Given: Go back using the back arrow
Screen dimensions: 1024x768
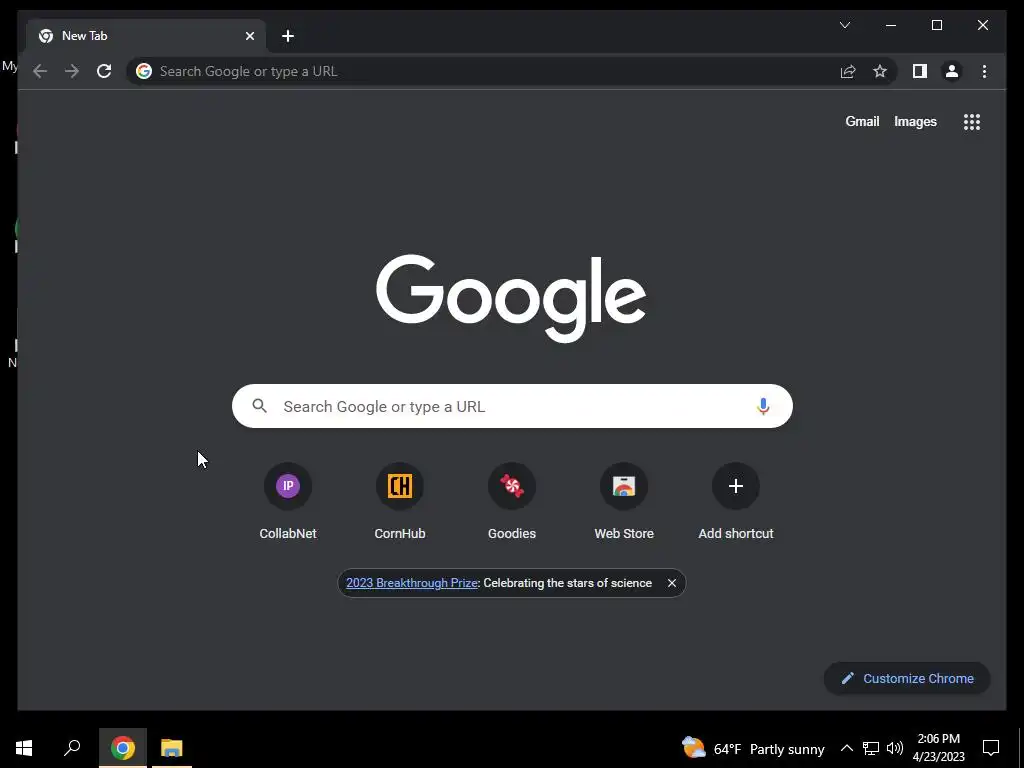Looking at the screenshot, I should 40,71.
